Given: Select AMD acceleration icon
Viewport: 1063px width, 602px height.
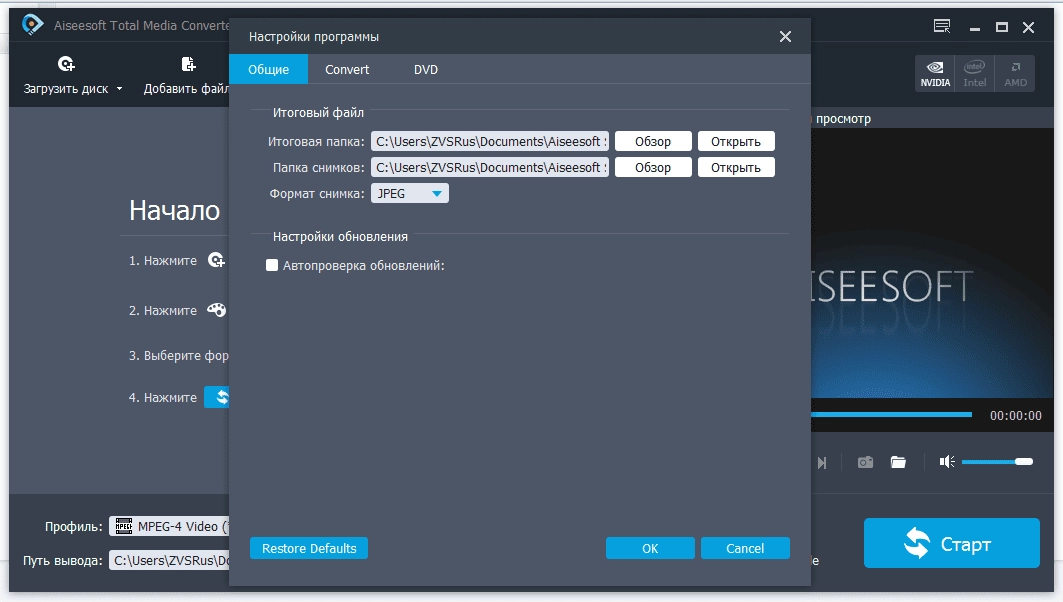Looking at the screenshot, I should [1015, 74].
